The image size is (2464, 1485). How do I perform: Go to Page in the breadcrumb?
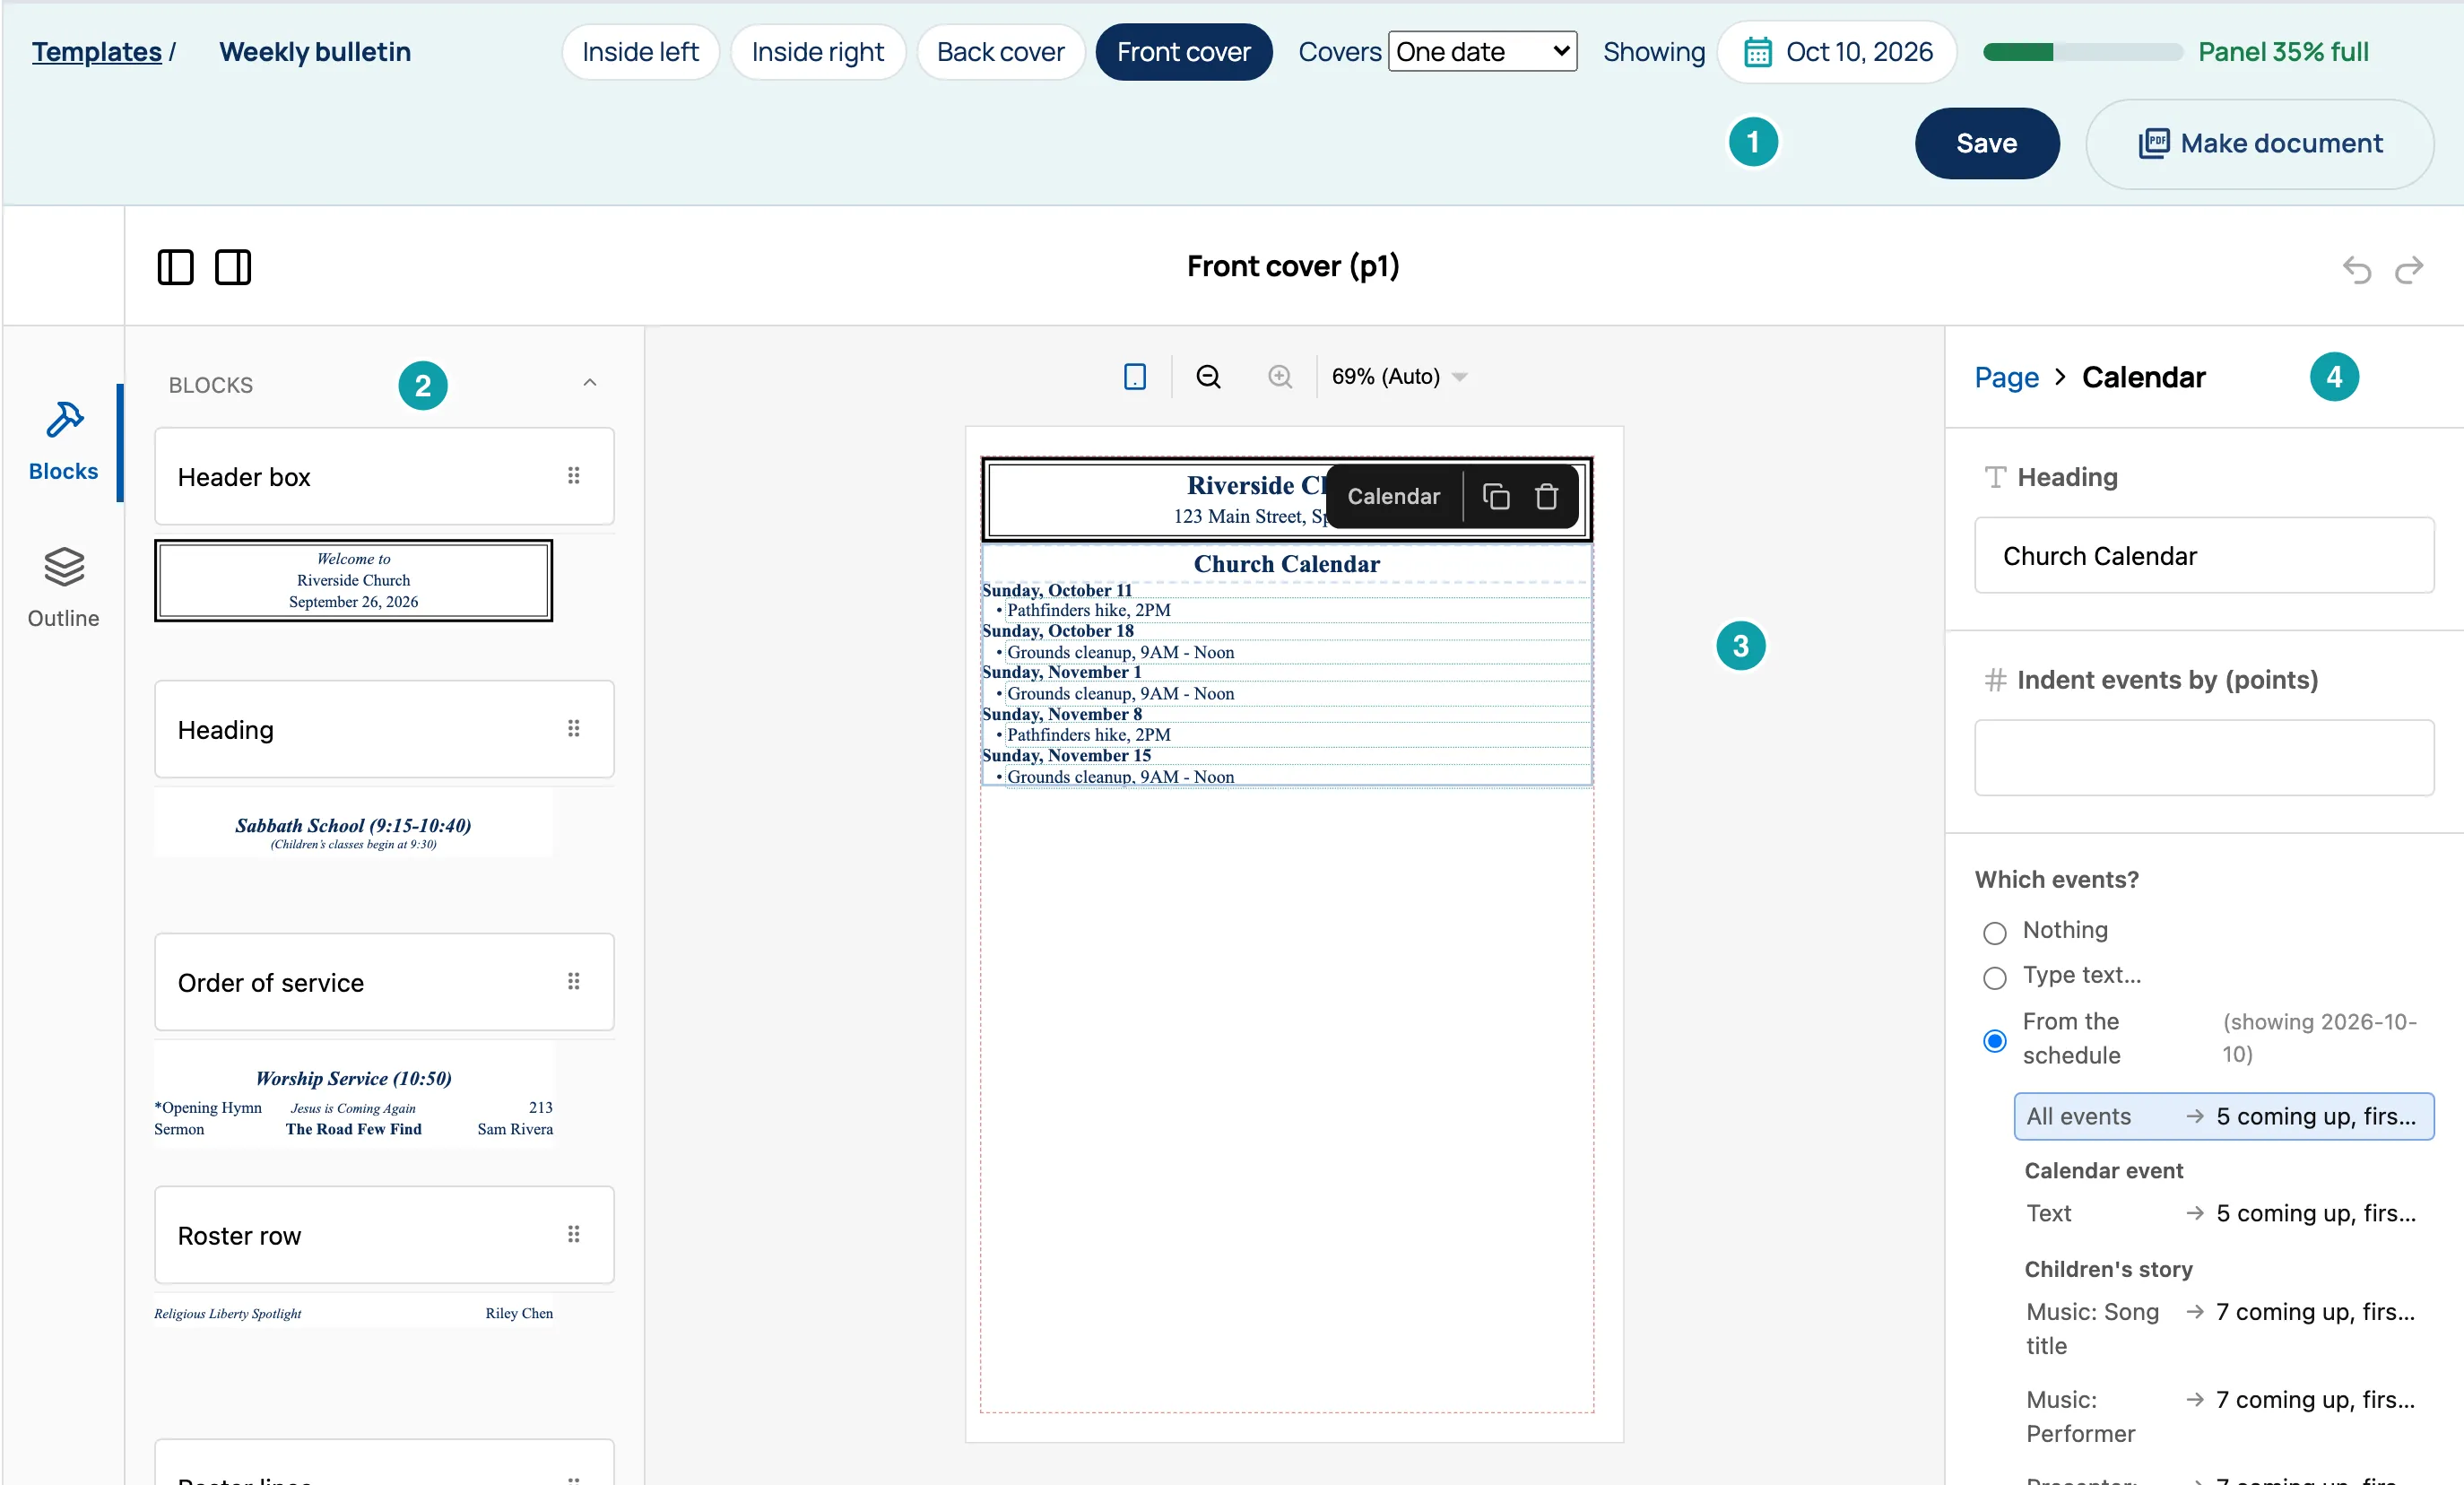point(2006,377)
